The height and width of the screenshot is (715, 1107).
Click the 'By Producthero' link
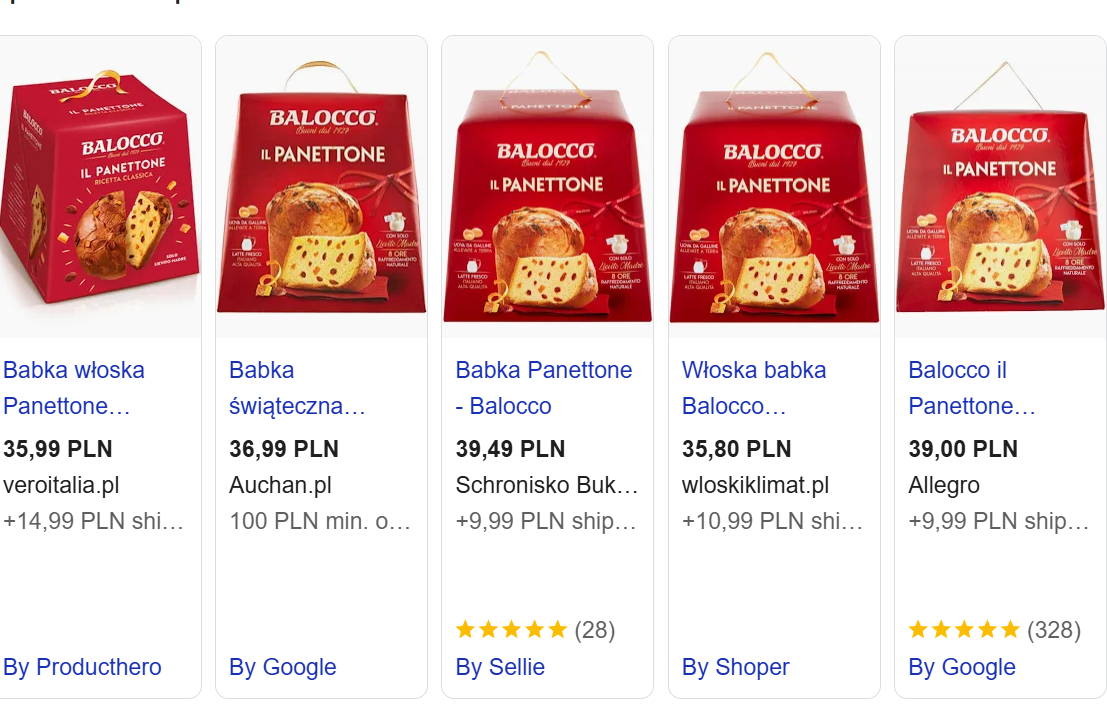coord(82,667)
